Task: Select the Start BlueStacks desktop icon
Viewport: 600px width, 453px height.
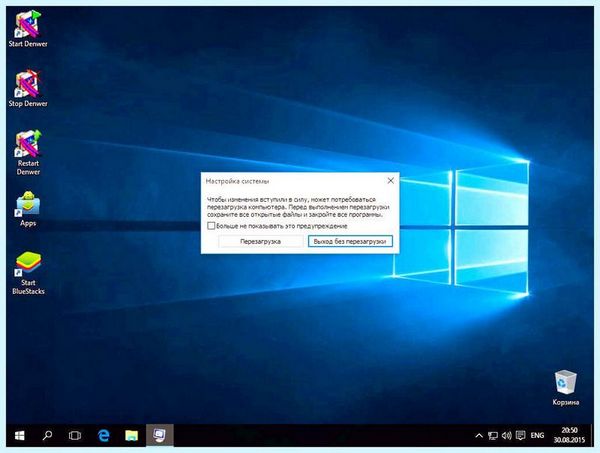Action: (x=28, y=273)
